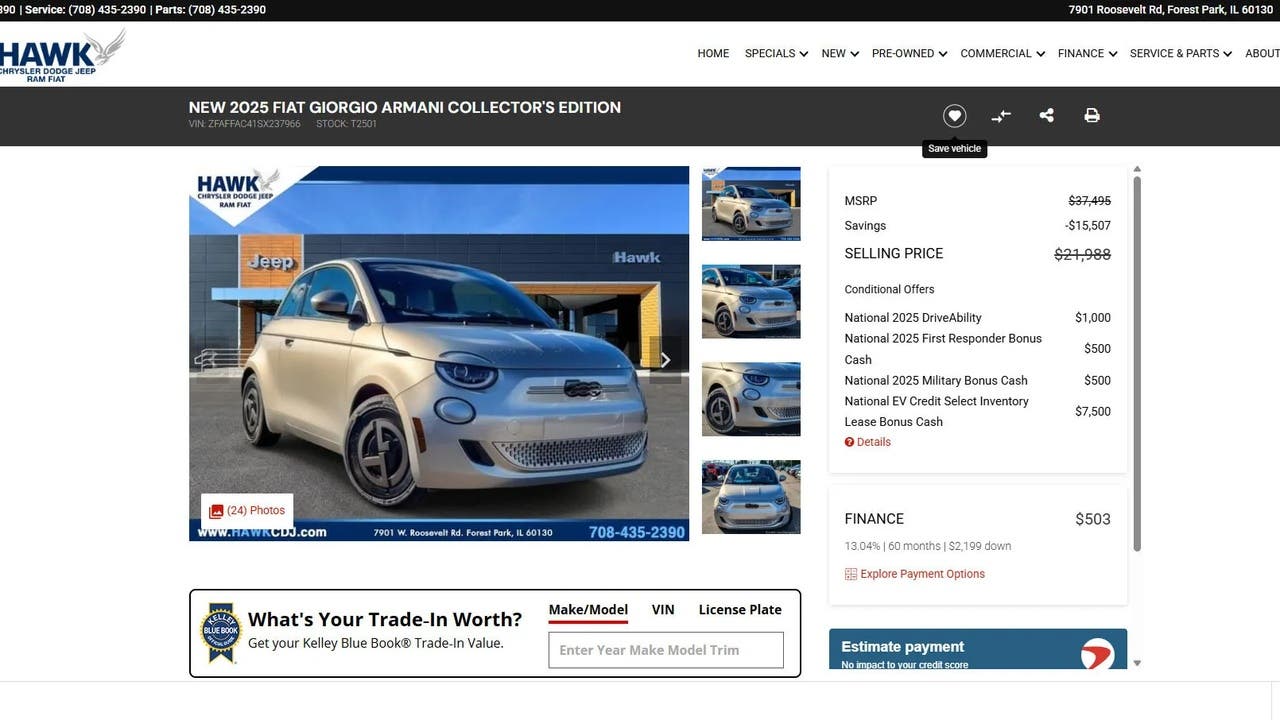Click the pricing panel vertical scrollbar
Image resolution: width=1280 pixels, height=720 pixels.
(1136, 360)
